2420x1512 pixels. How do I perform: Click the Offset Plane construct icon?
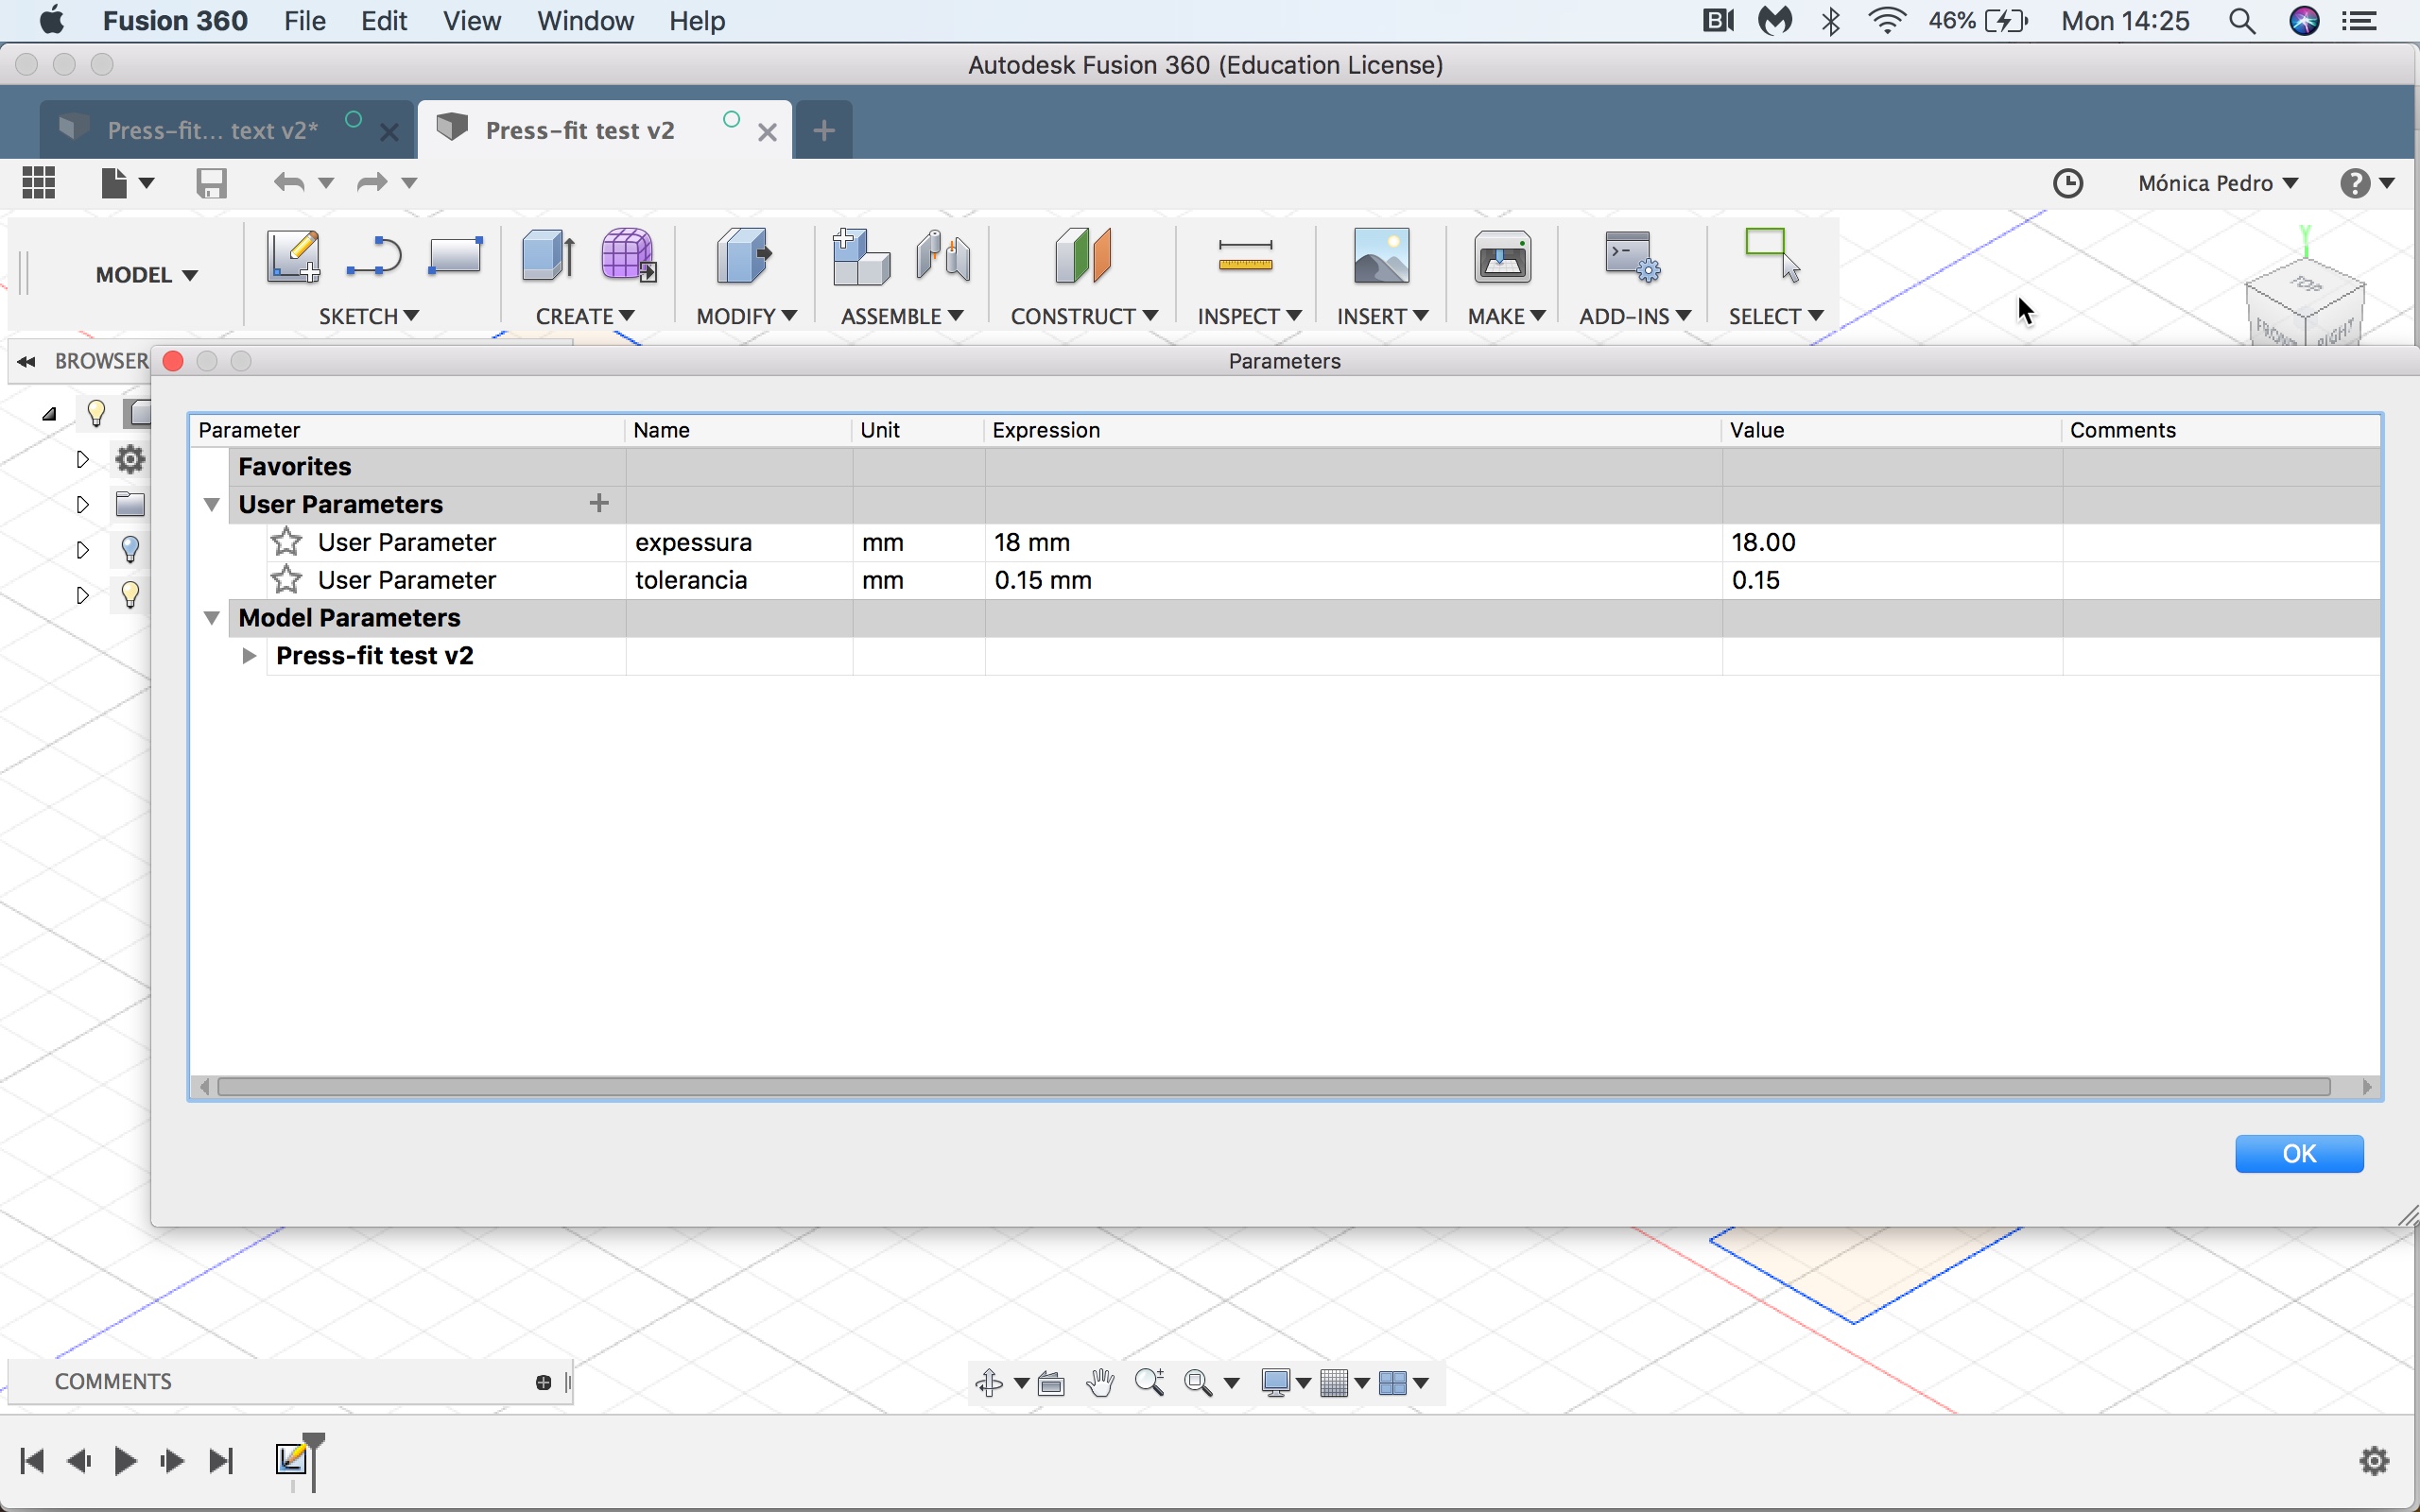1083,256
